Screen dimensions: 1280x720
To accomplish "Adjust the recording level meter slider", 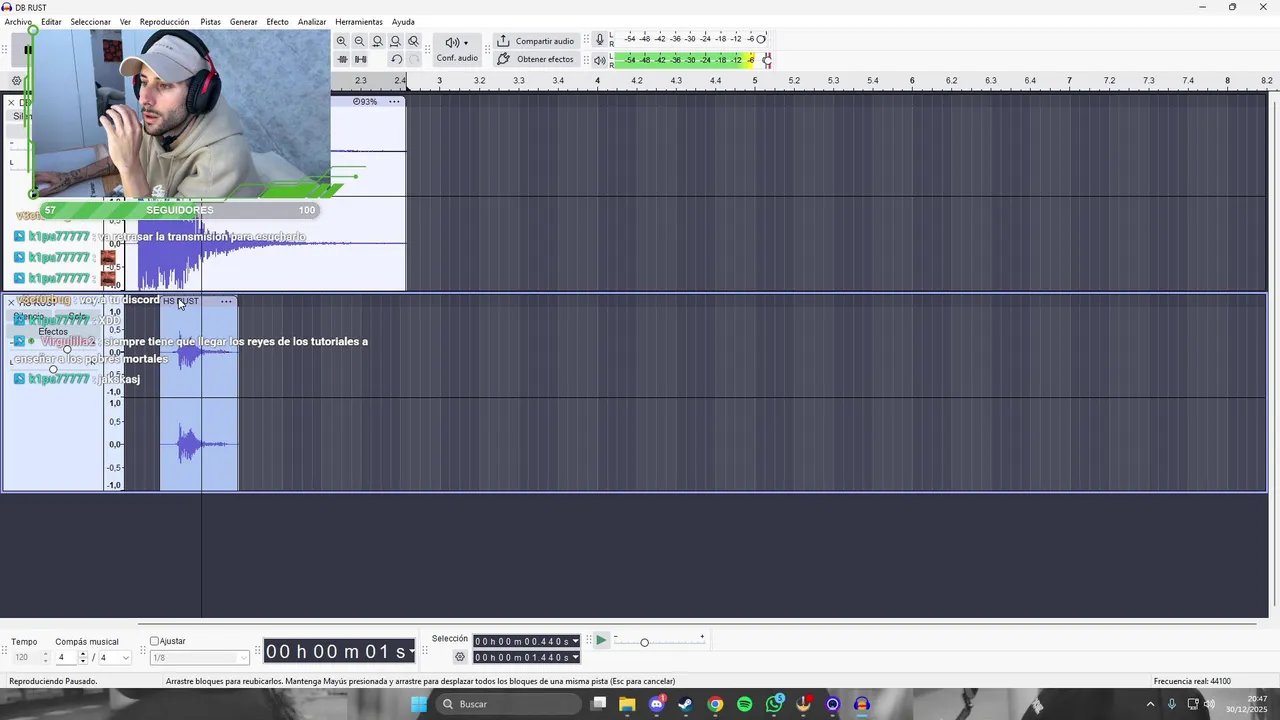I will click(x=761, y=39).
